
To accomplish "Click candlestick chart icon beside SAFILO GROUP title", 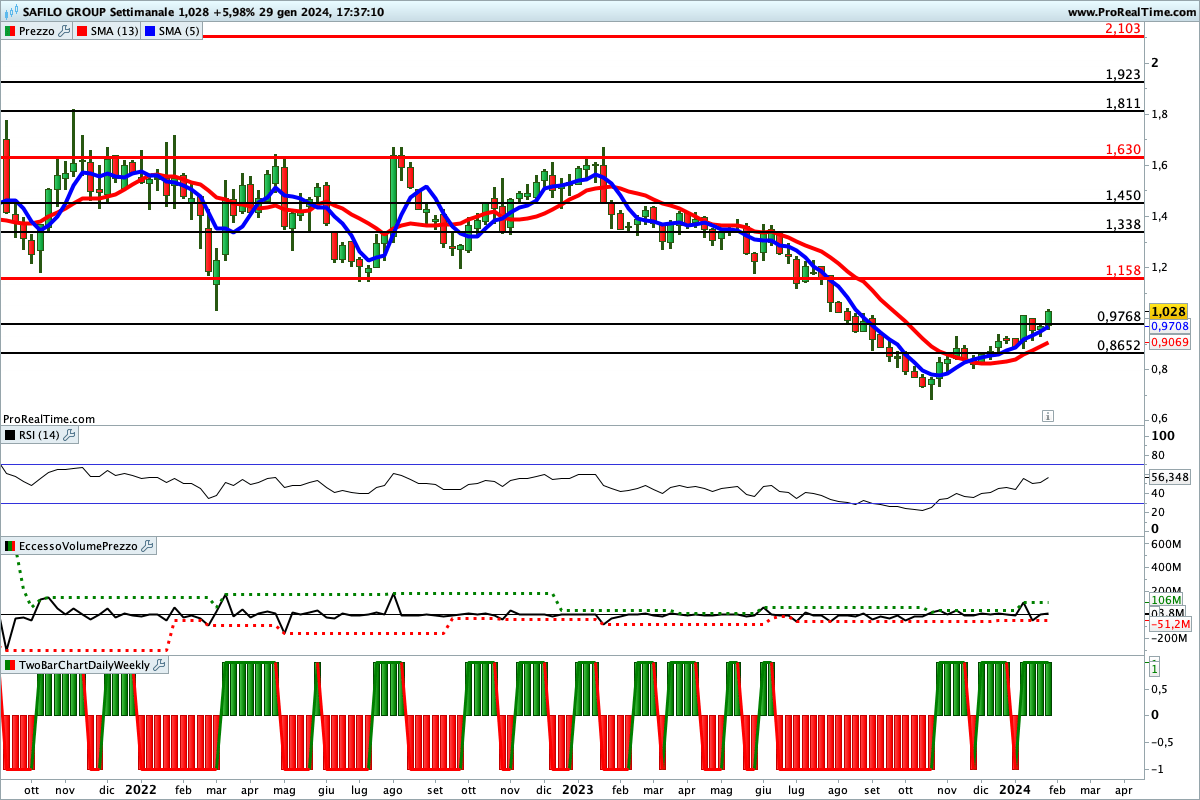I will click(12, 12).
